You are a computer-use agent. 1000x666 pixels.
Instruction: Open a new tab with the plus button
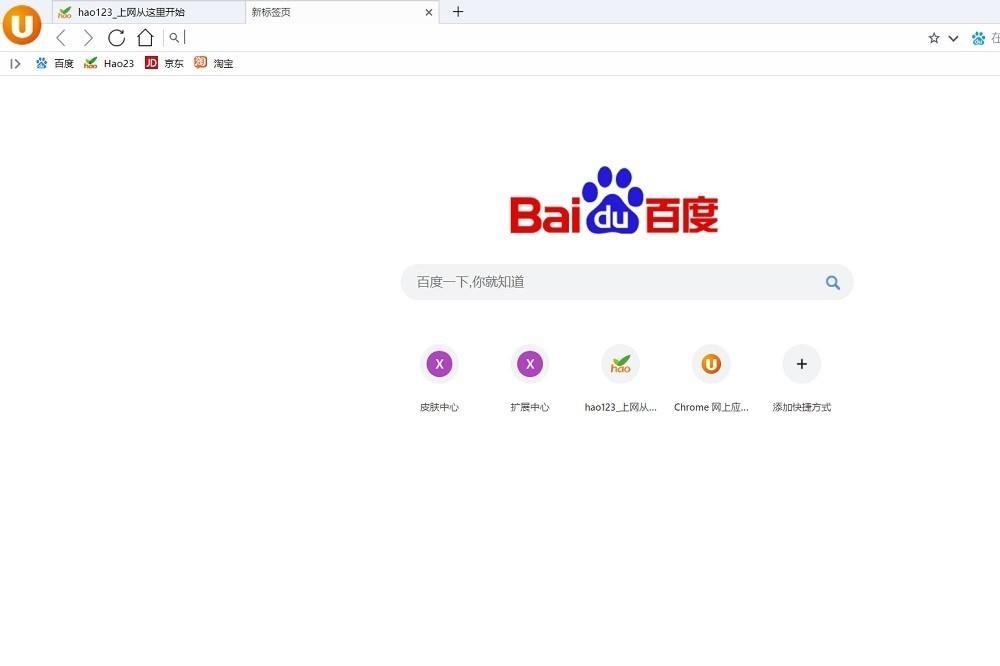tap(458, 11)
